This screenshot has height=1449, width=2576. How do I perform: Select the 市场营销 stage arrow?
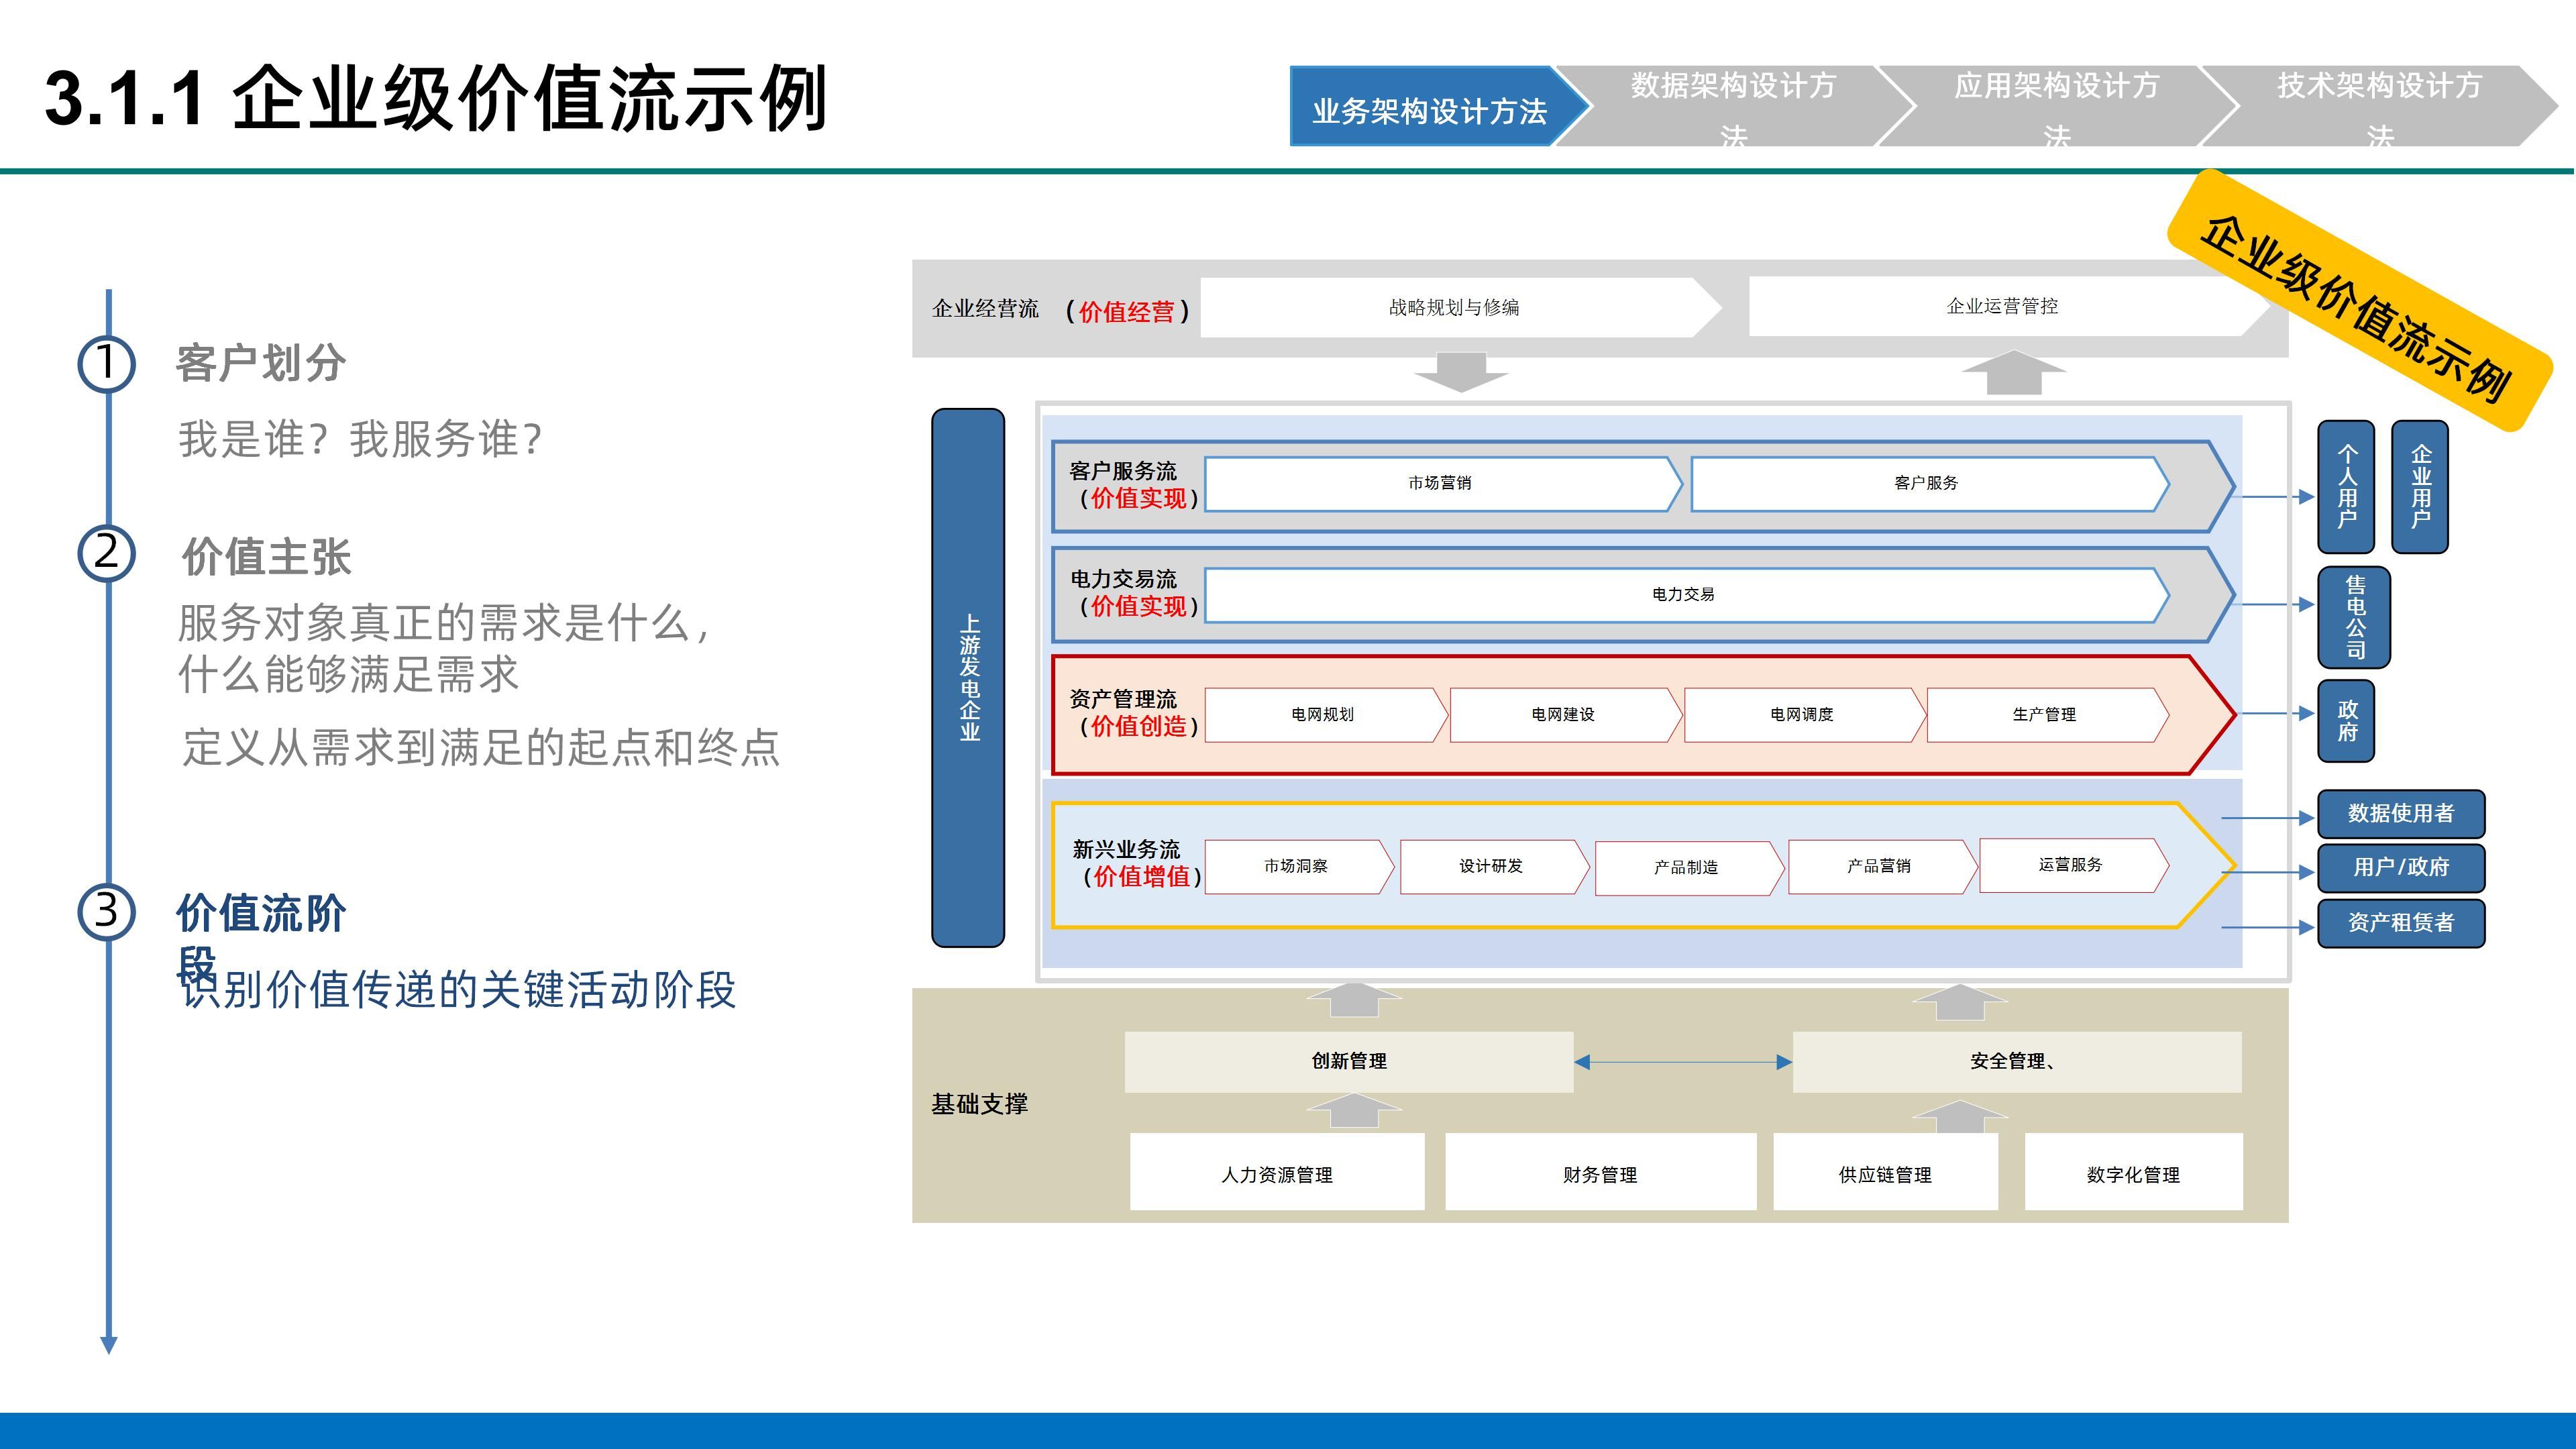[1443, 484]
